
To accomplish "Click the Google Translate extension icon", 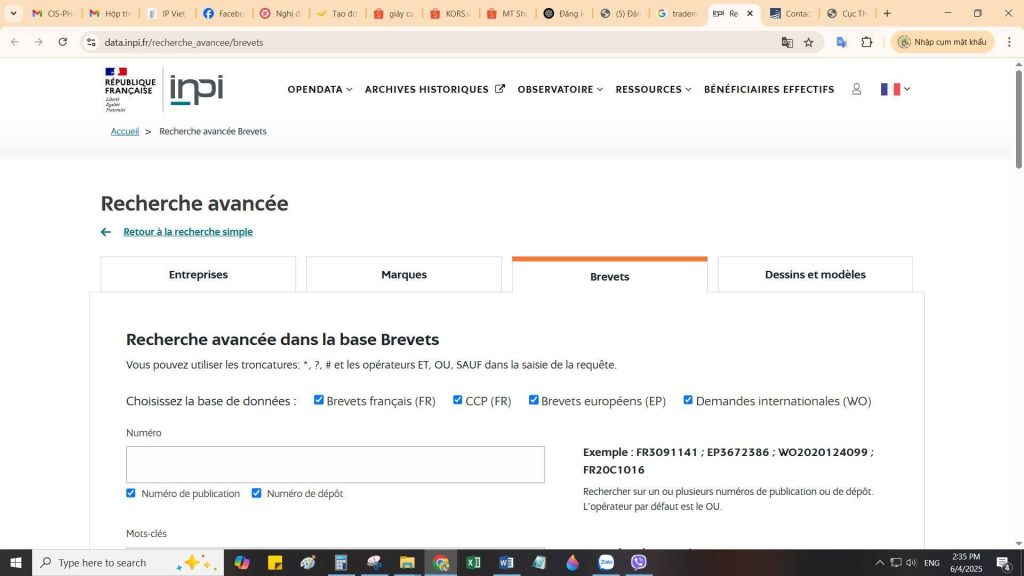I will (x=842, y=42).
